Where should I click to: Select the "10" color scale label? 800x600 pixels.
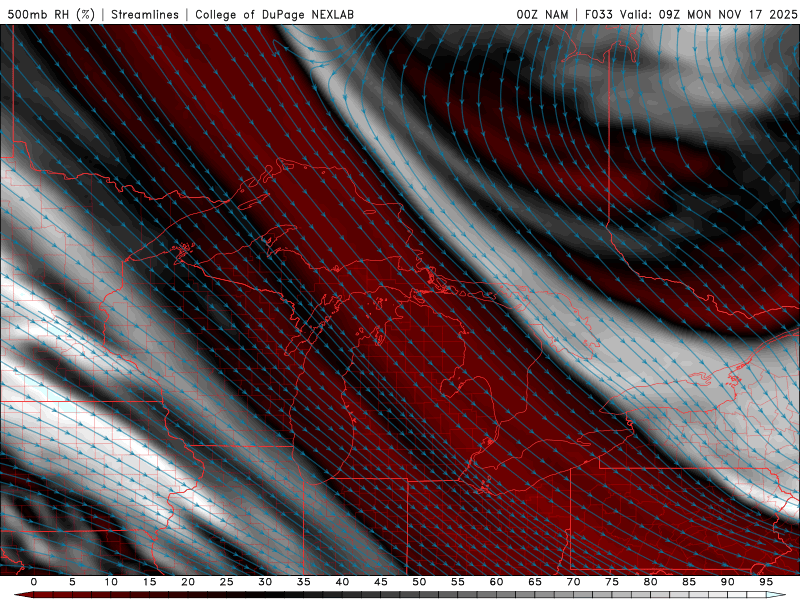point(111,582)
